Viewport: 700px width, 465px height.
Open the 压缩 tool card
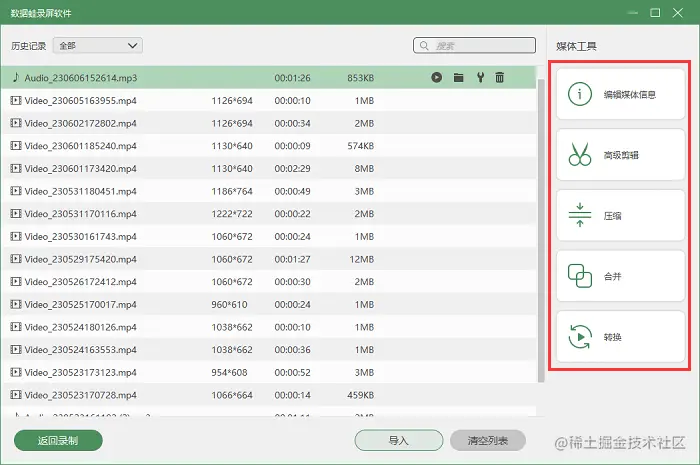pos(621,215)
